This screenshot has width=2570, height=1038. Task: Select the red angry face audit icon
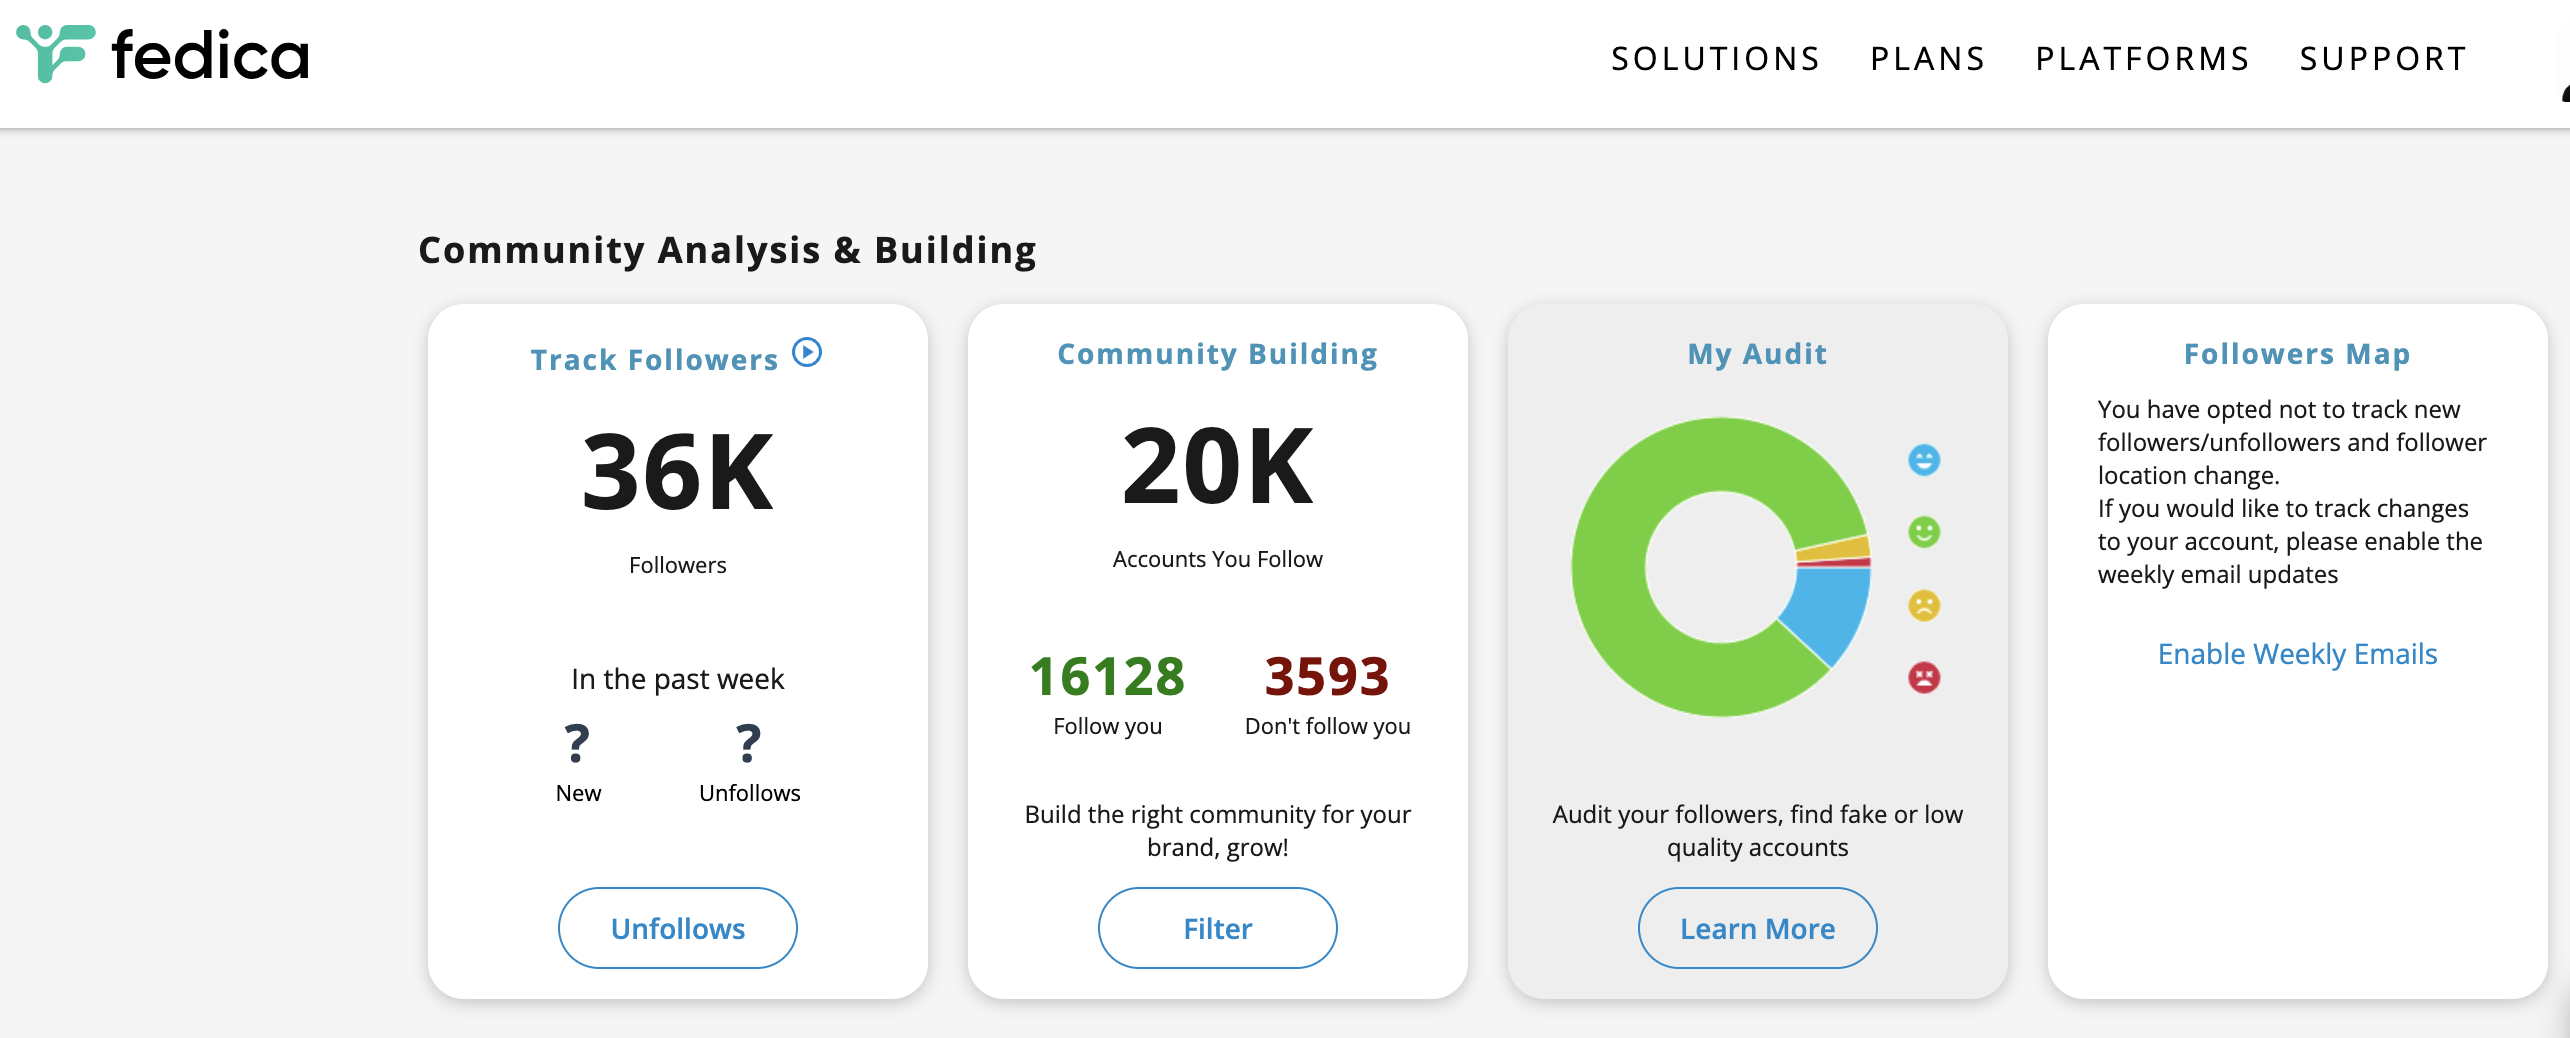pos(1924,676)
